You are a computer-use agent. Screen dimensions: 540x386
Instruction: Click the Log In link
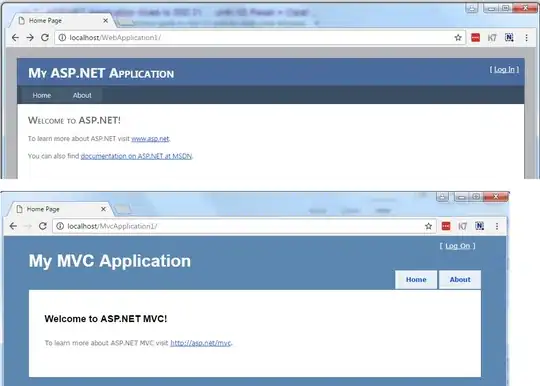(x=504, y=70)
